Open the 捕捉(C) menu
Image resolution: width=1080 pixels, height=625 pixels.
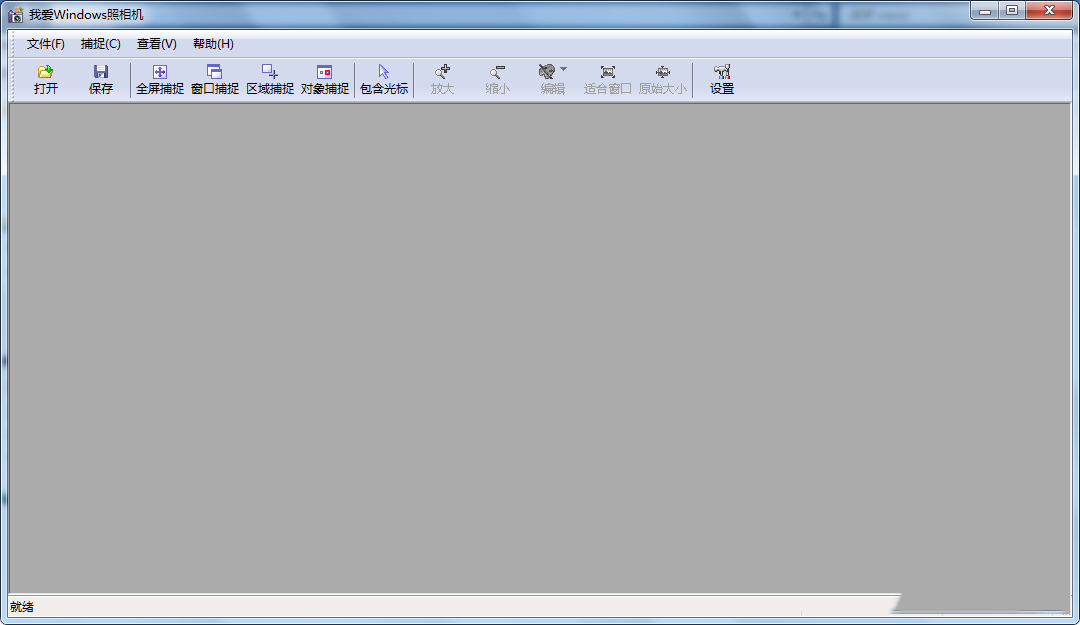pyautogui.click(x=100, y=44)
